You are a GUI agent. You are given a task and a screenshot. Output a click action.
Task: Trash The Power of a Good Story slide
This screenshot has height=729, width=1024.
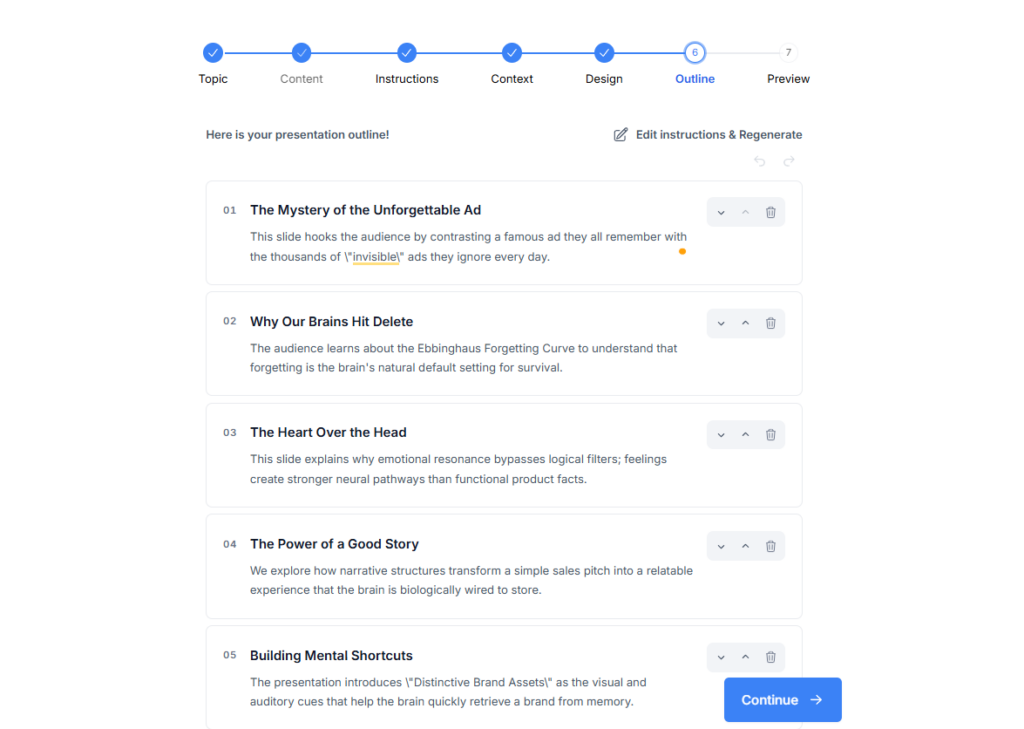coord(771,546)
